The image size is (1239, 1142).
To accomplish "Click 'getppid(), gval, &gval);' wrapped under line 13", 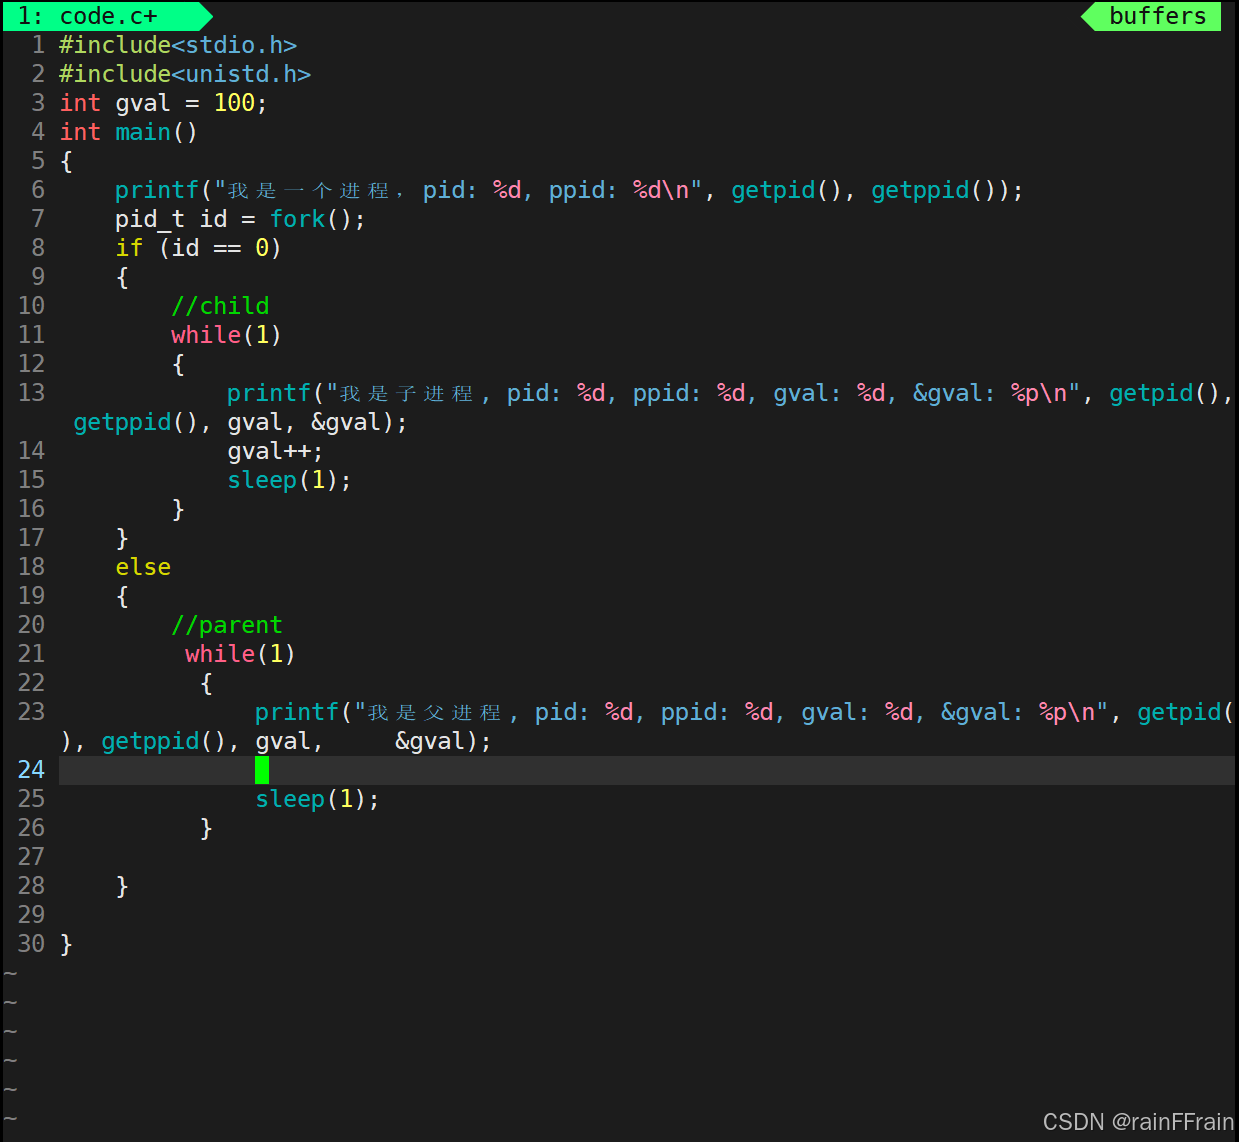I will click(241, 422).
